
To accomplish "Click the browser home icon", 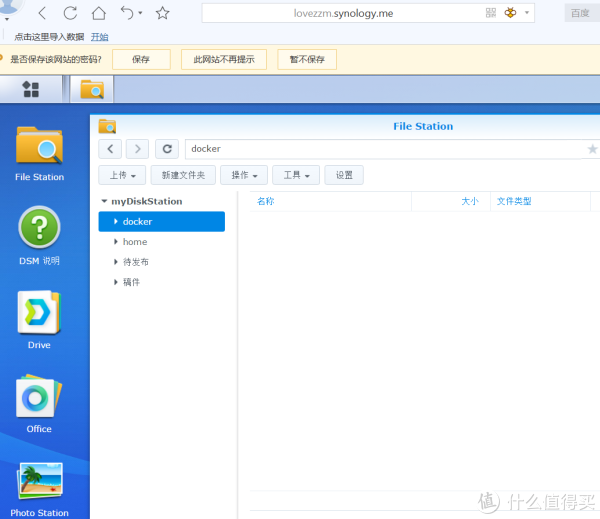I will [x=98, y=13].
